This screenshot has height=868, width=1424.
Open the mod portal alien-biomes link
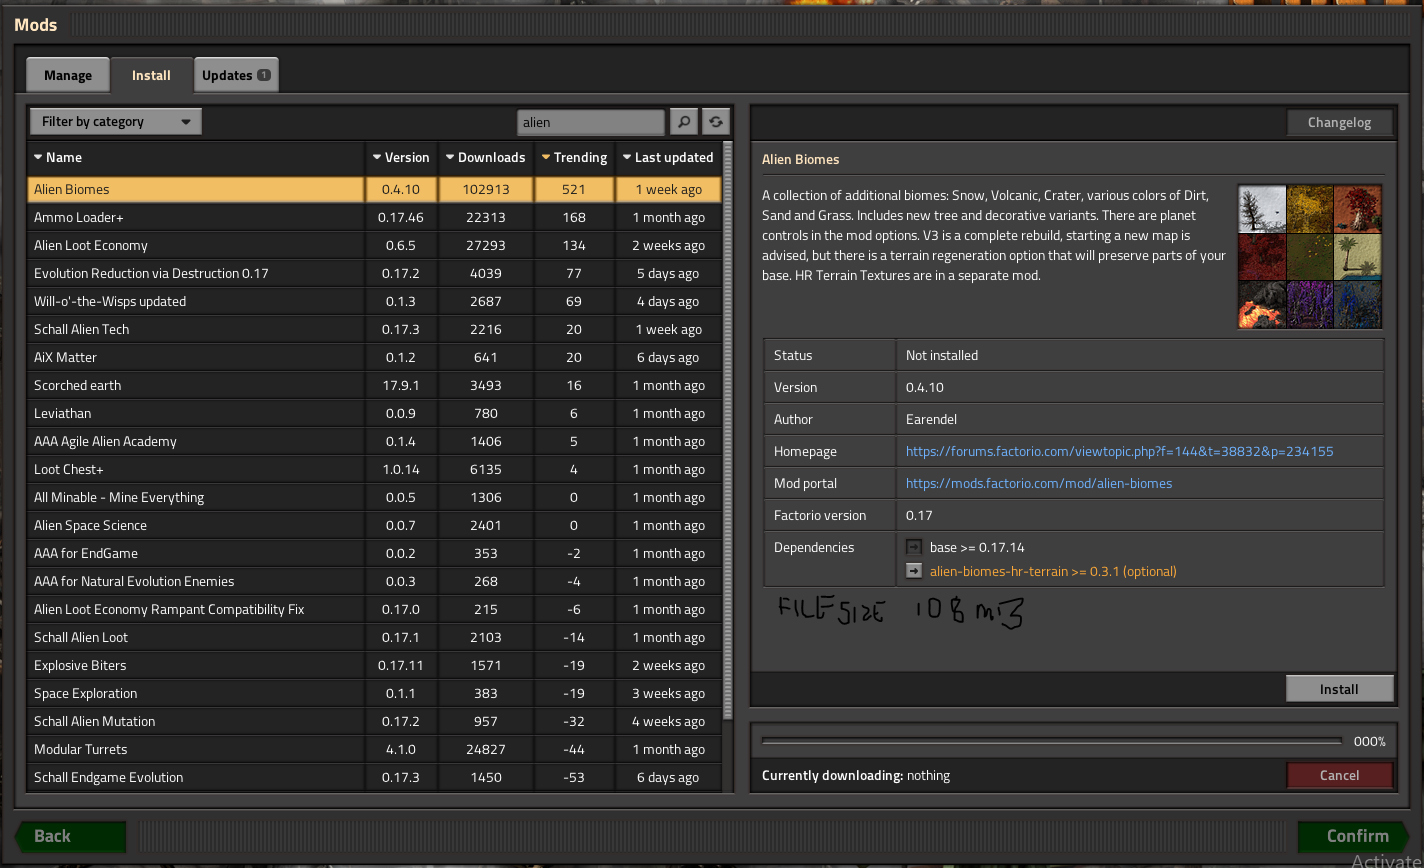(x=1038, y=483)
